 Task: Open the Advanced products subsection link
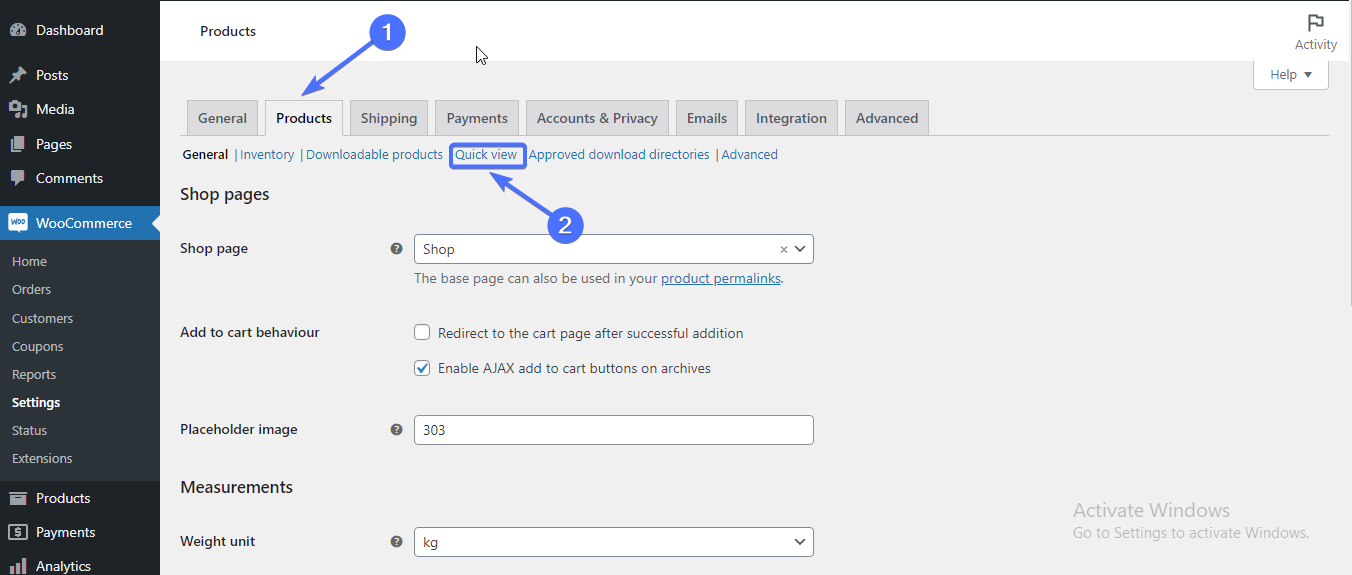click(749, 155)
